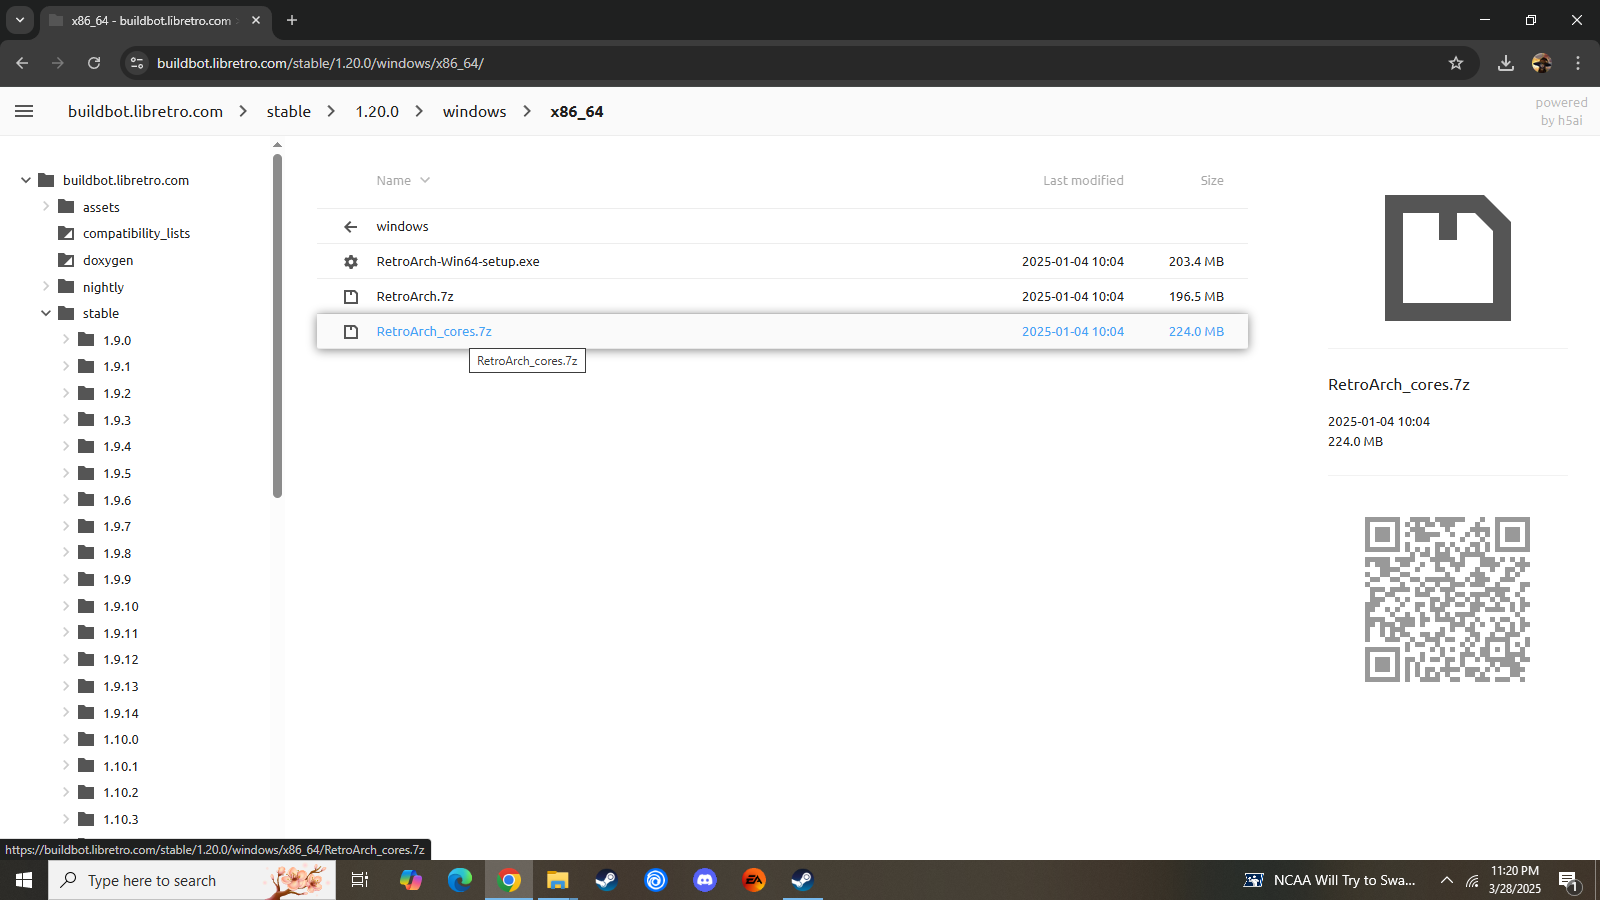Collapse the stable folder in the tree
The height and width of the screenshot is (900, 1600).
tap(46, 313)
